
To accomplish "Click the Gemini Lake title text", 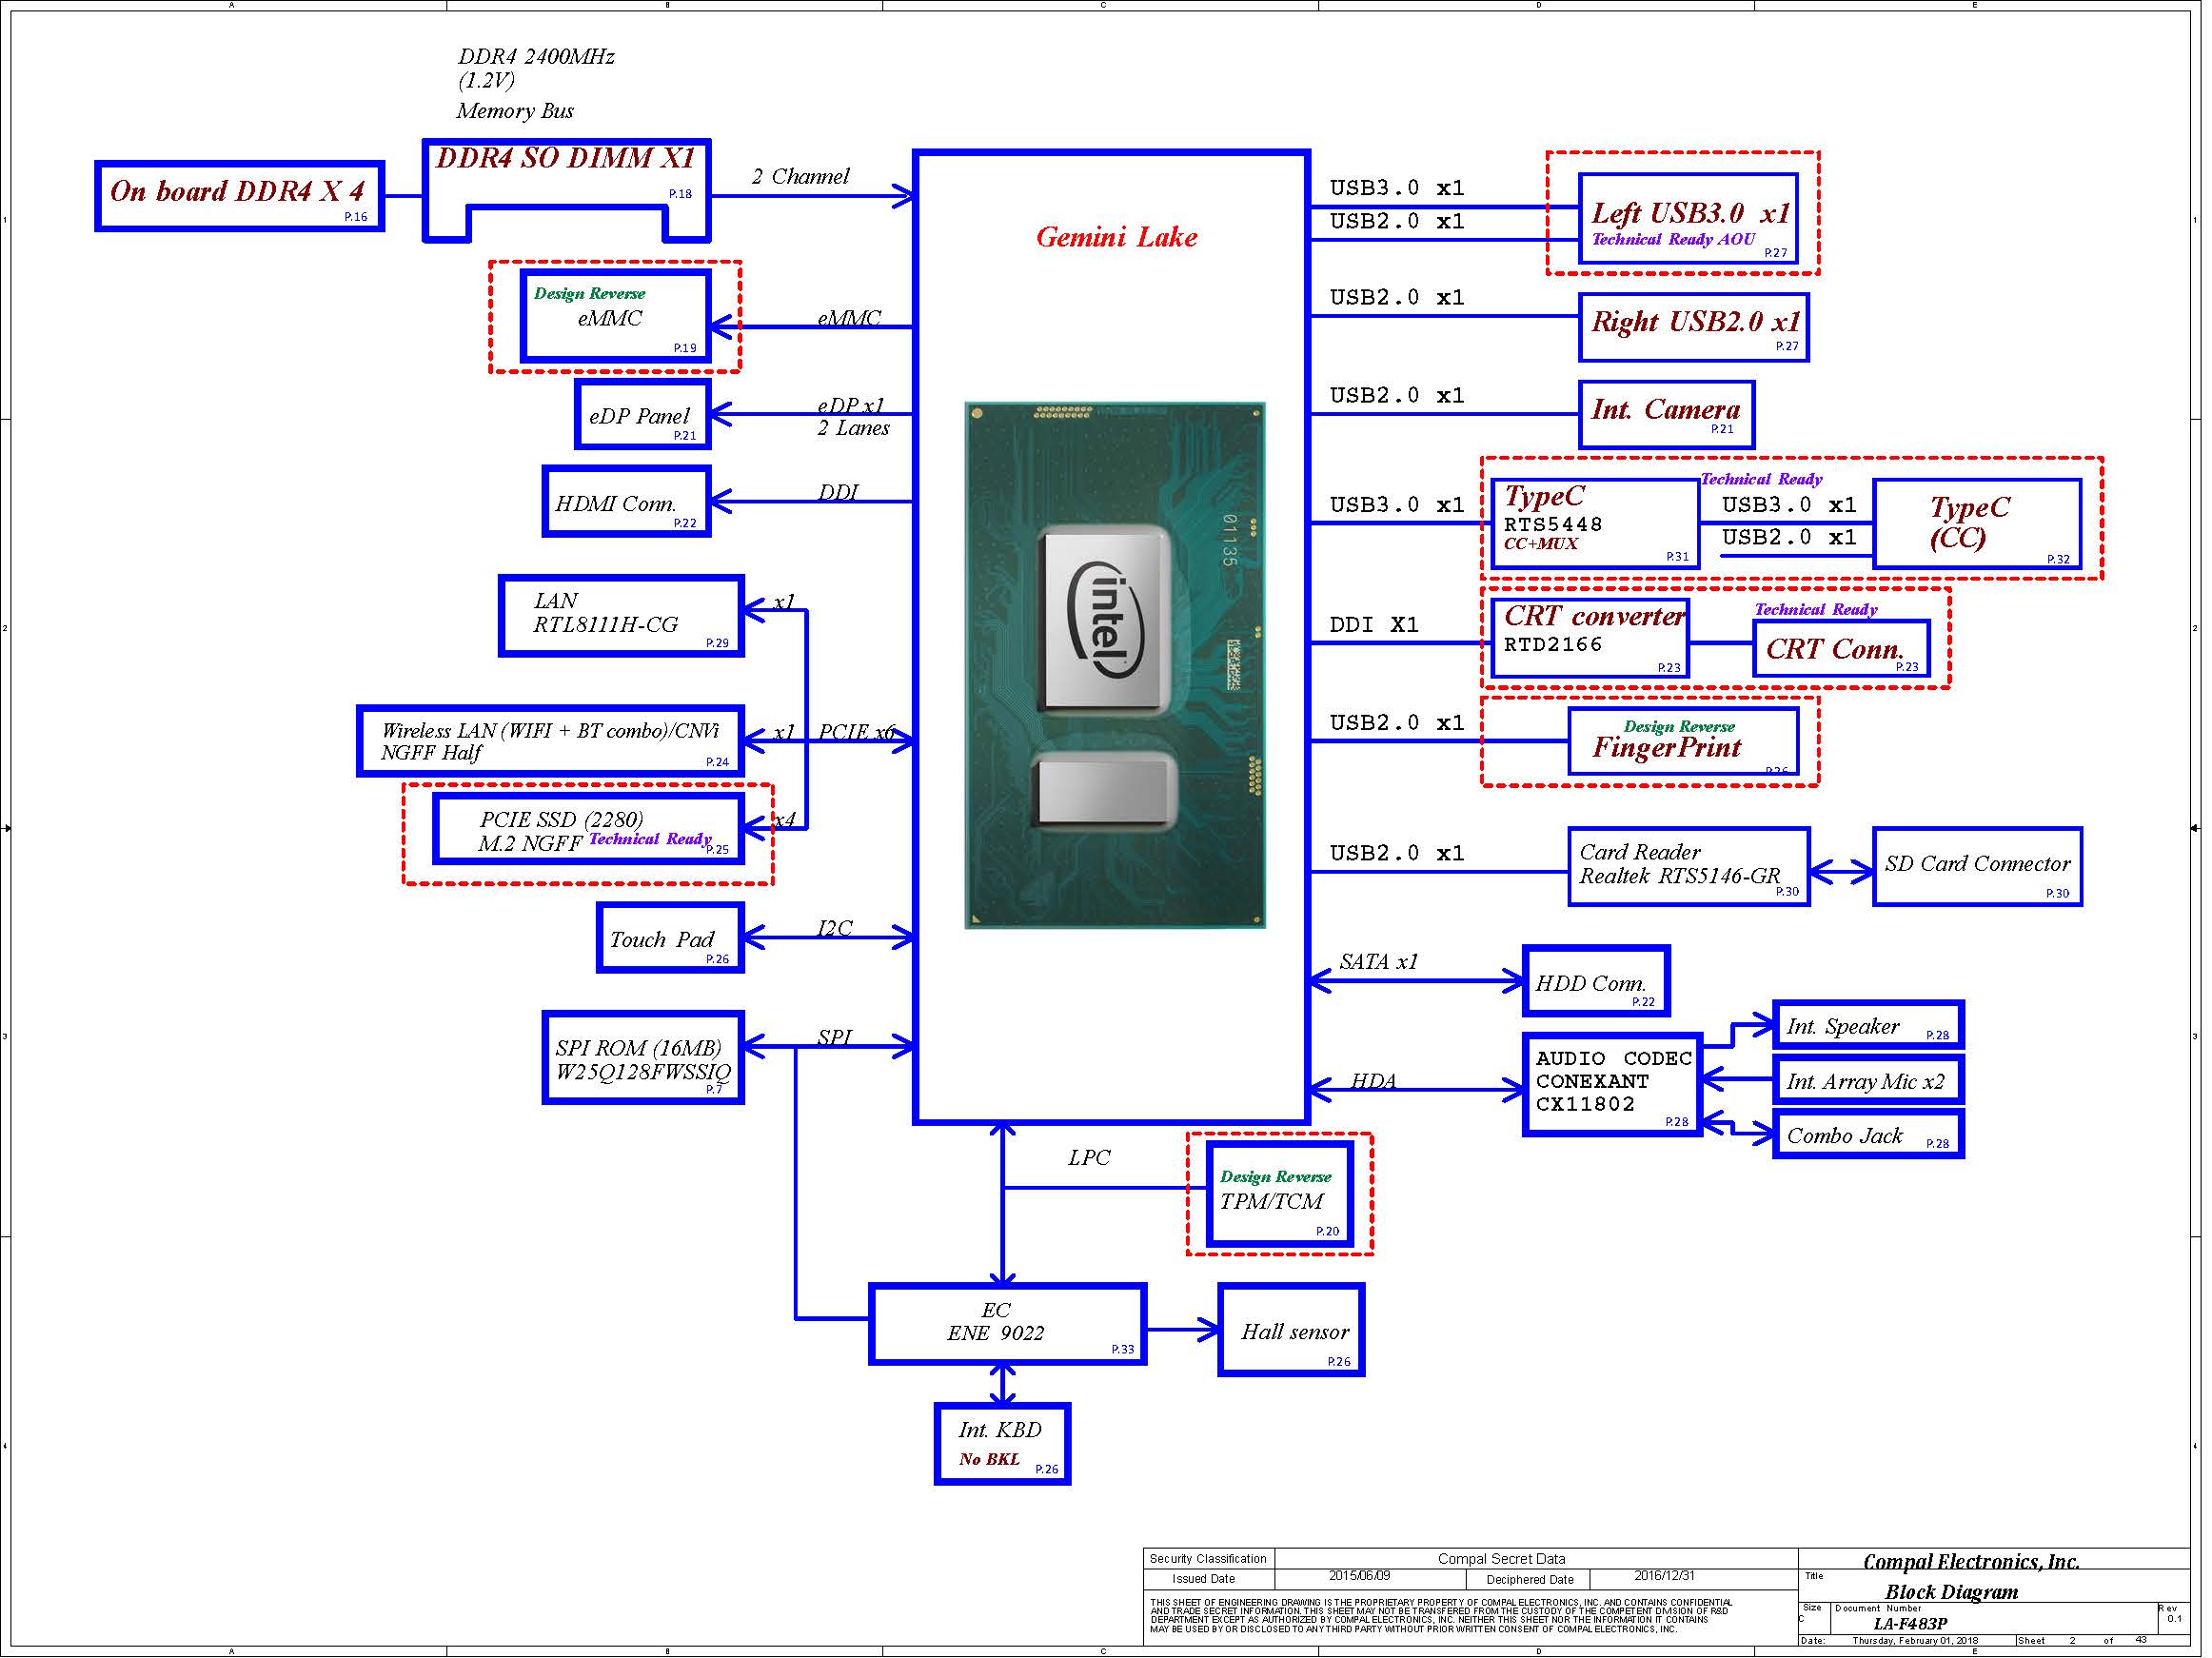I will (x=1116, y=237).
